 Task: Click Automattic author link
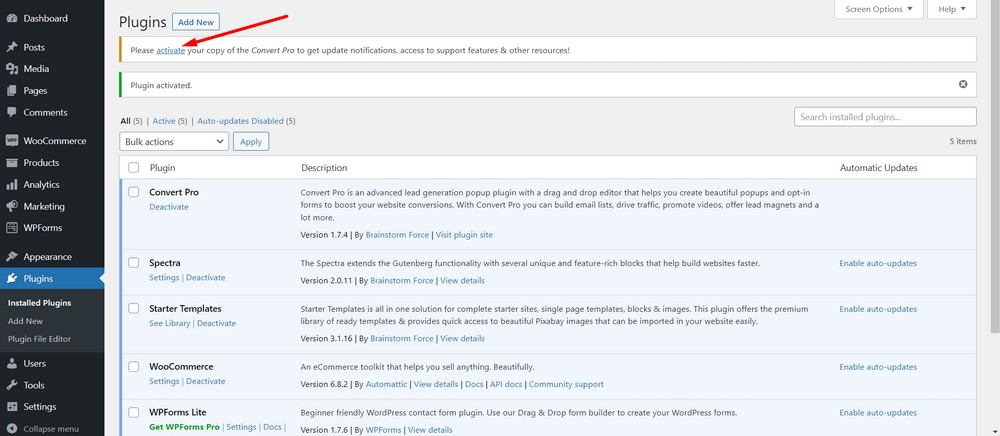pyautogui.click(x=386, y=384)
